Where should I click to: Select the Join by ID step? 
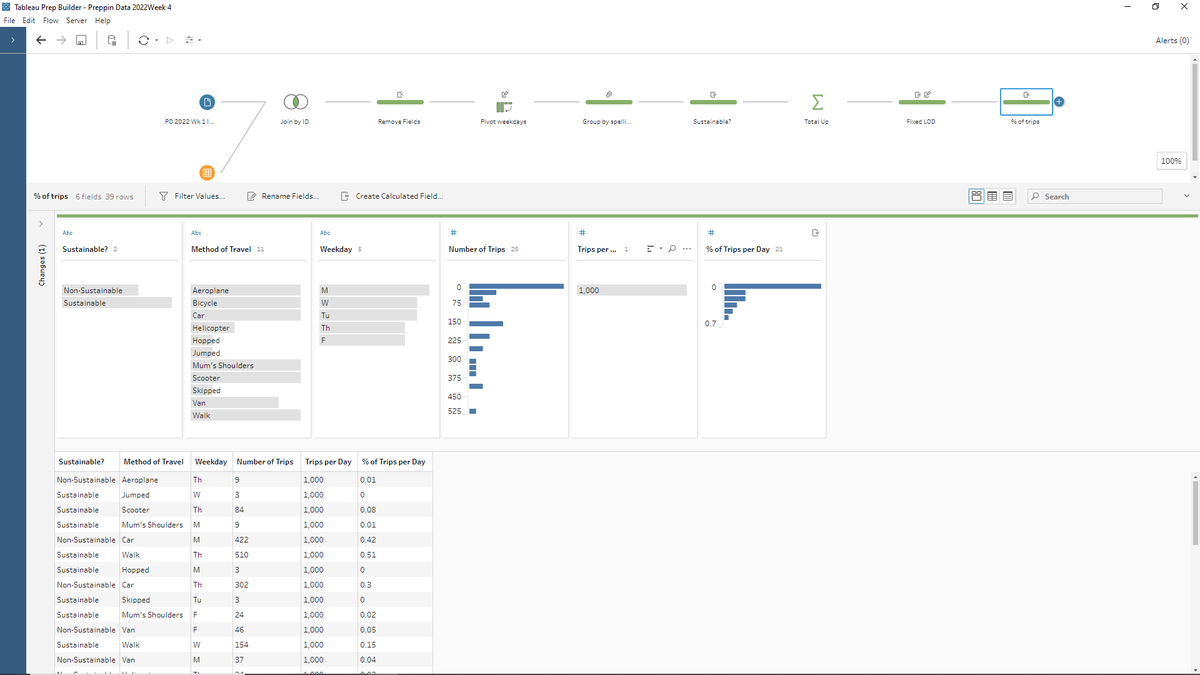[294, 102]
